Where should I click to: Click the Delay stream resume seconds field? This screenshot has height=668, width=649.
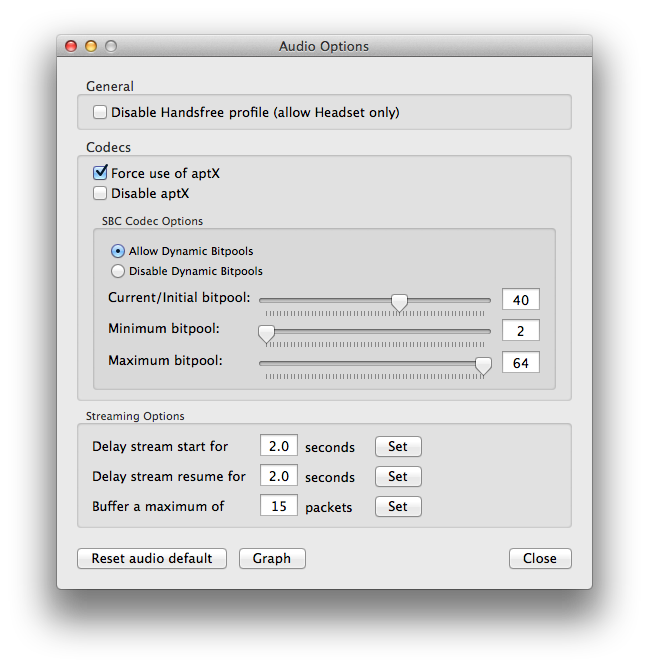click(278, 476)
